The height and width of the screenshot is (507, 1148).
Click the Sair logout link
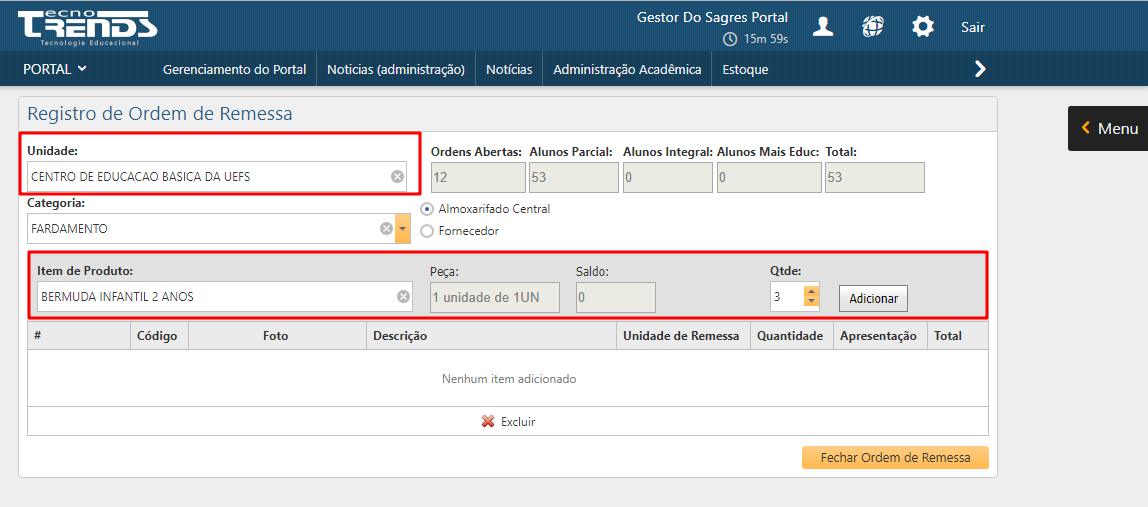[973, 27]
